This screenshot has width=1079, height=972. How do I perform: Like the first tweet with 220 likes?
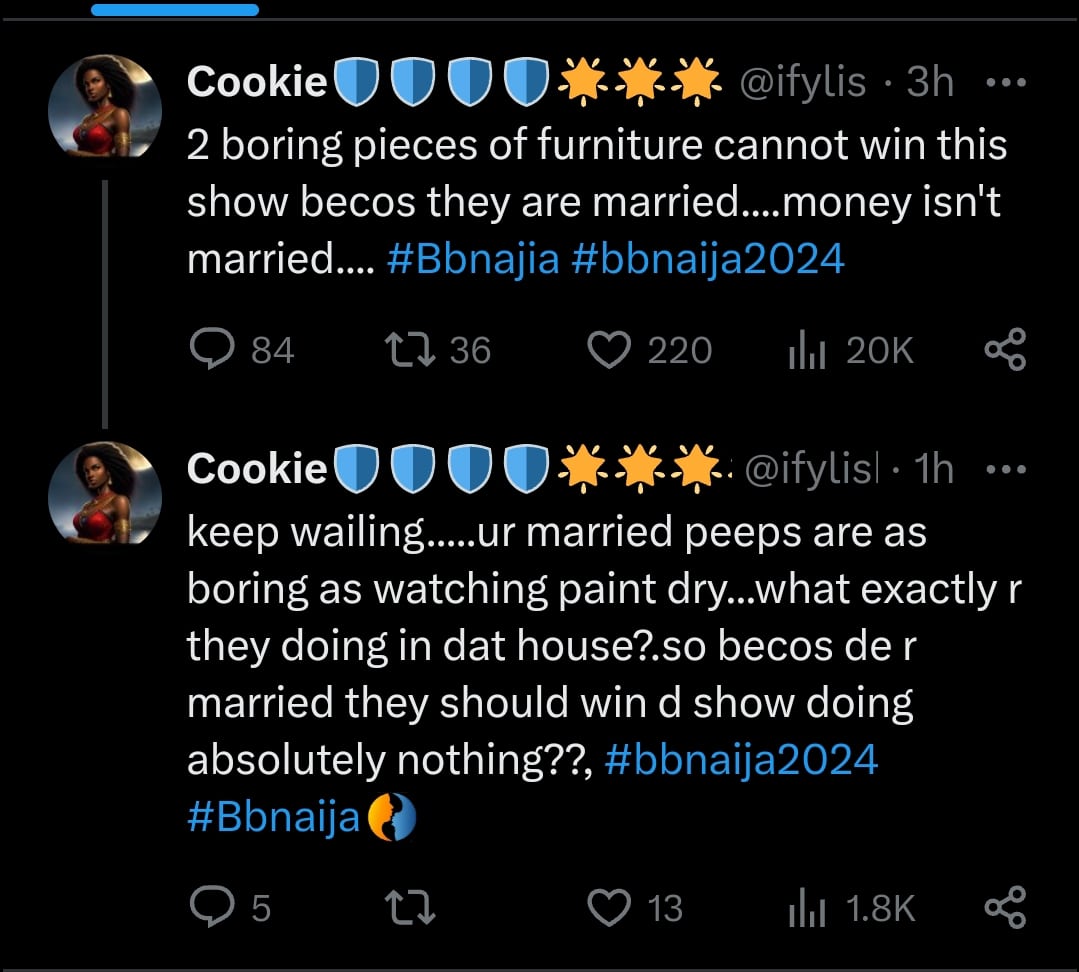coord(609,350)
